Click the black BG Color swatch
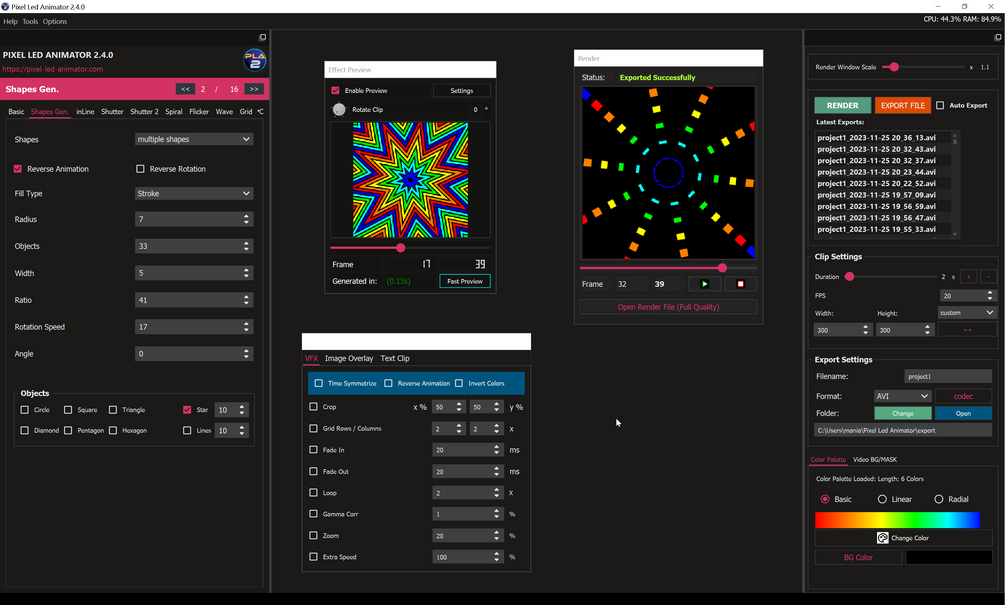 [x=949, y=558]
